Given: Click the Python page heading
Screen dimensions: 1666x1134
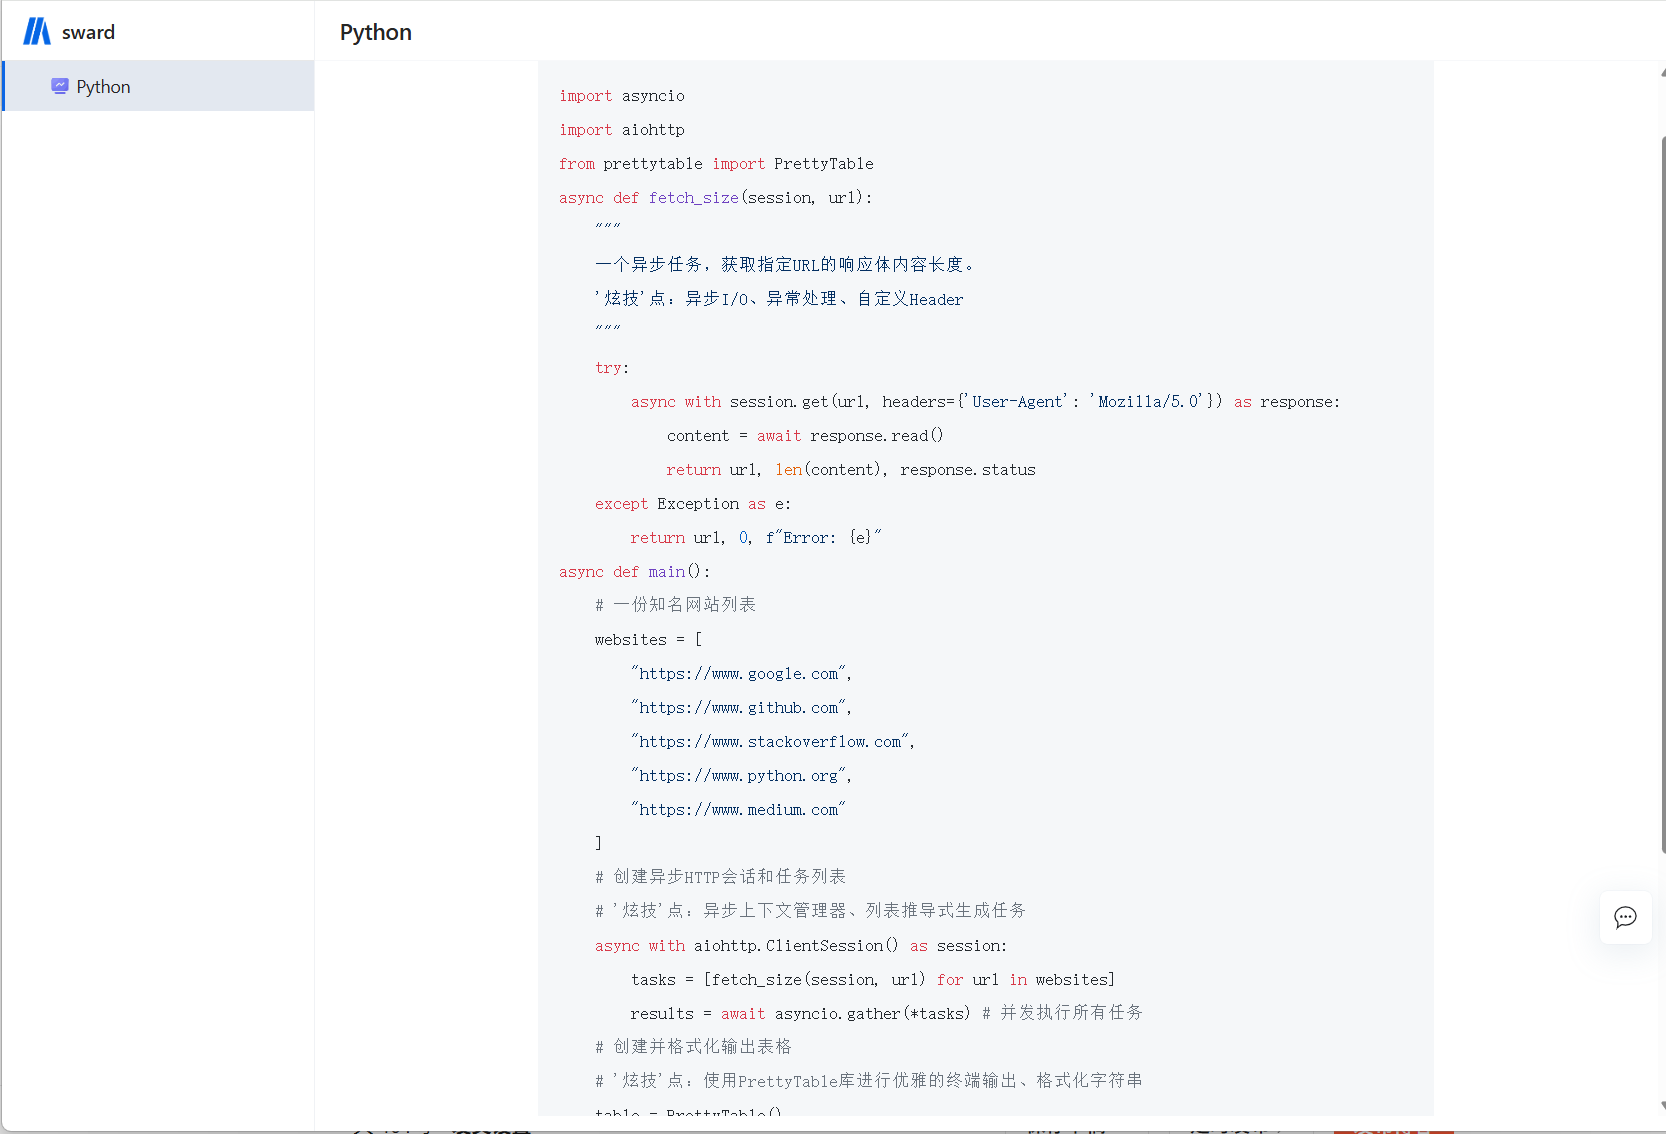Looking at the screenshot, I should (x=376, y=32).
